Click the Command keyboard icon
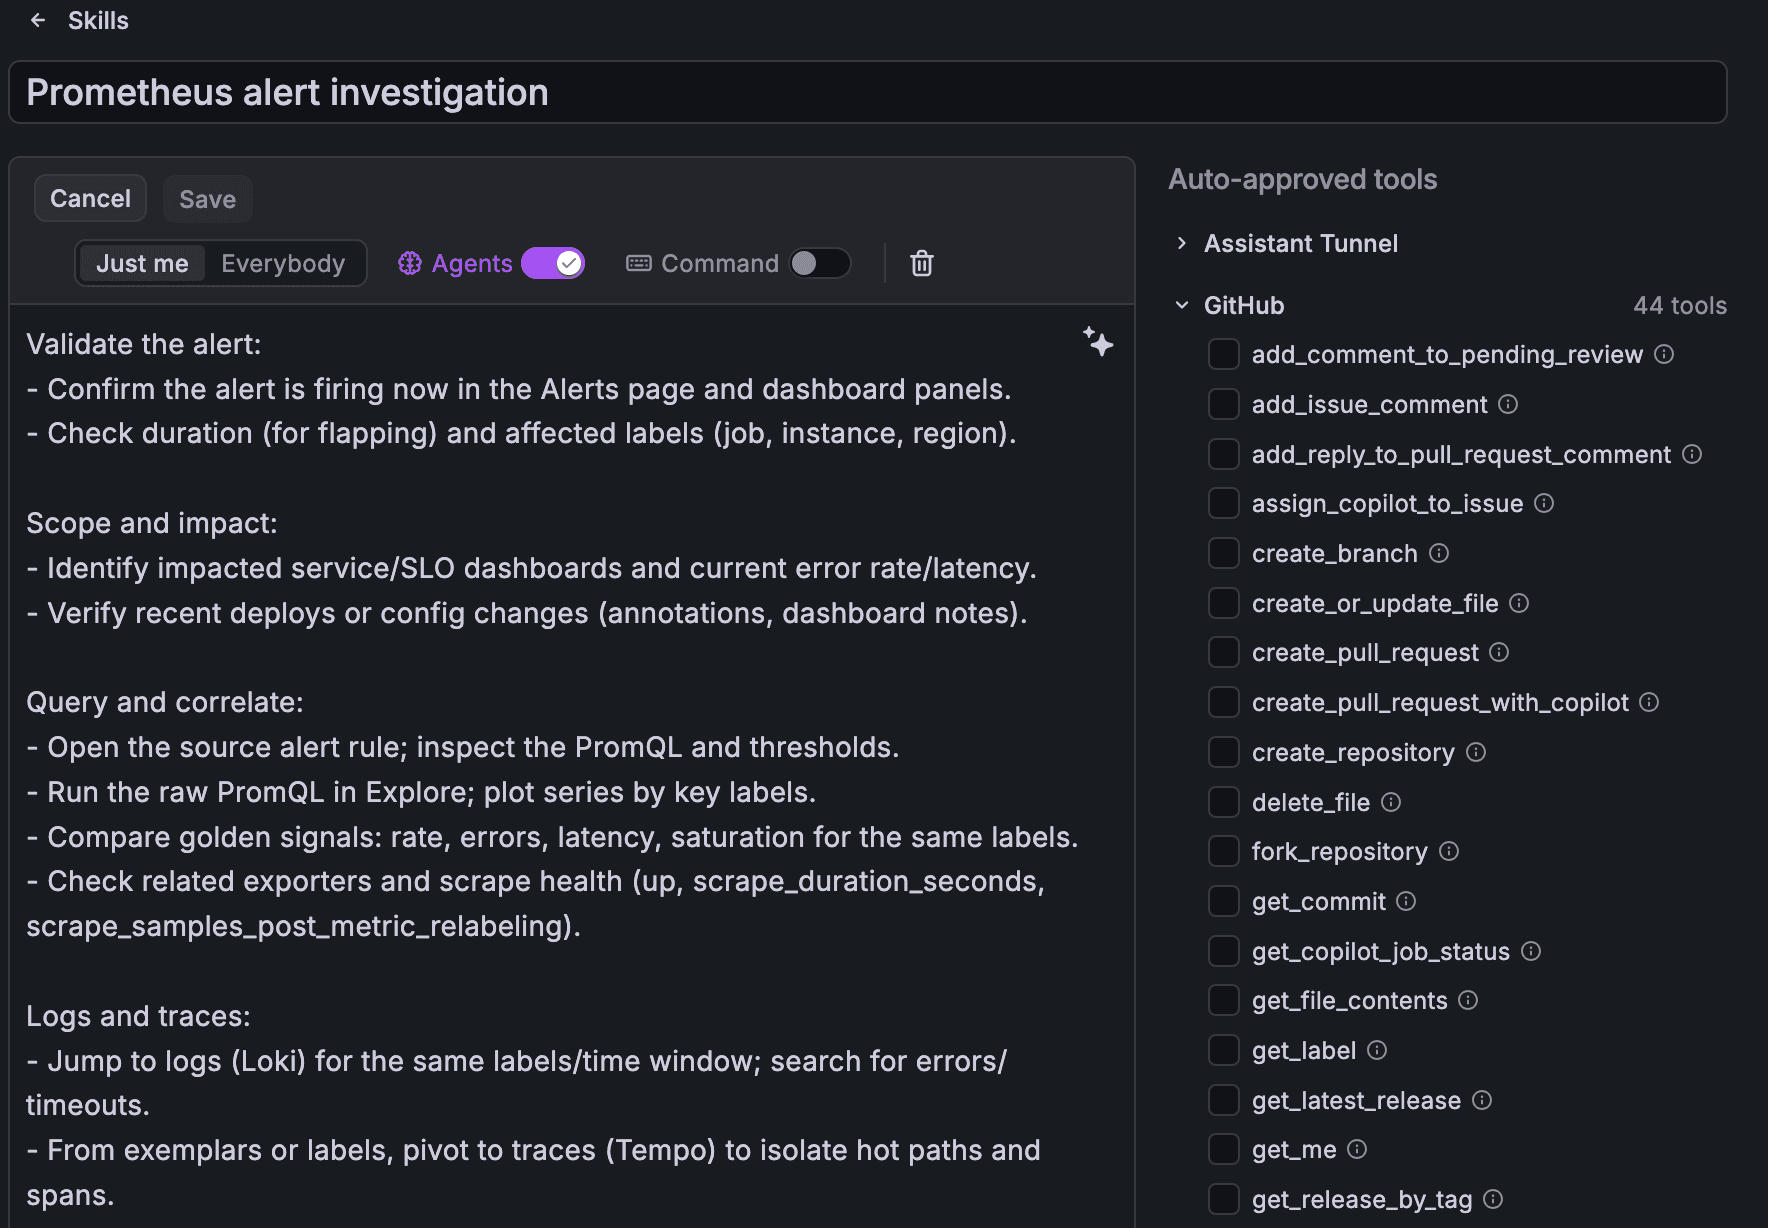 [x=639, y=263]
